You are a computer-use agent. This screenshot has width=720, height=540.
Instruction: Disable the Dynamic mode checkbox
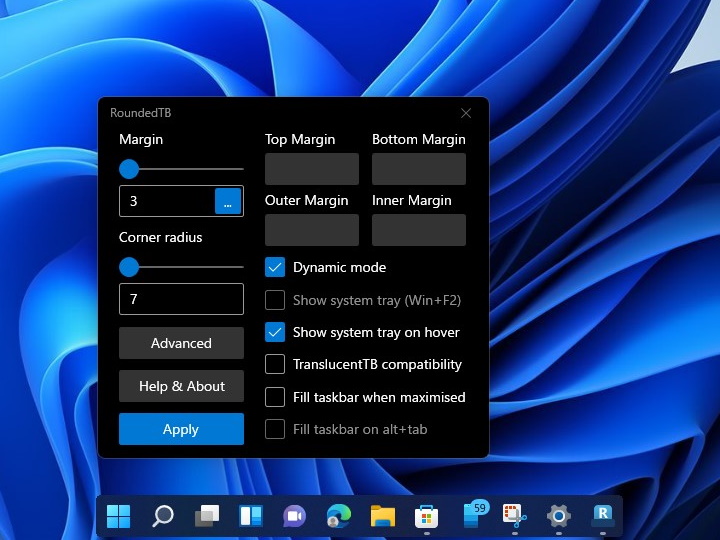click(275, 267)
